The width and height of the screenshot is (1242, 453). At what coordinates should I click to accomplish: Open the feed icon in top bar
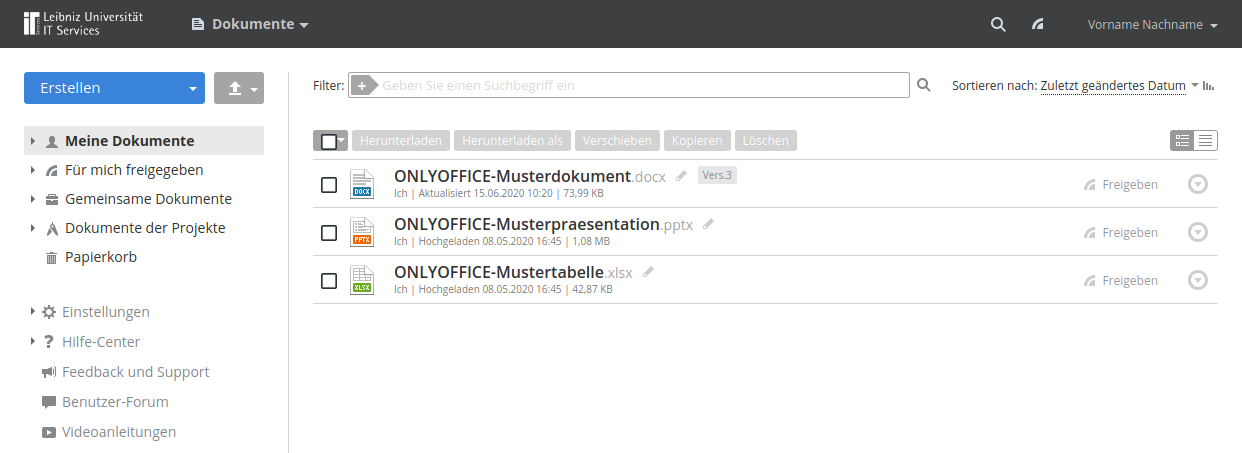coord(1039,25)
